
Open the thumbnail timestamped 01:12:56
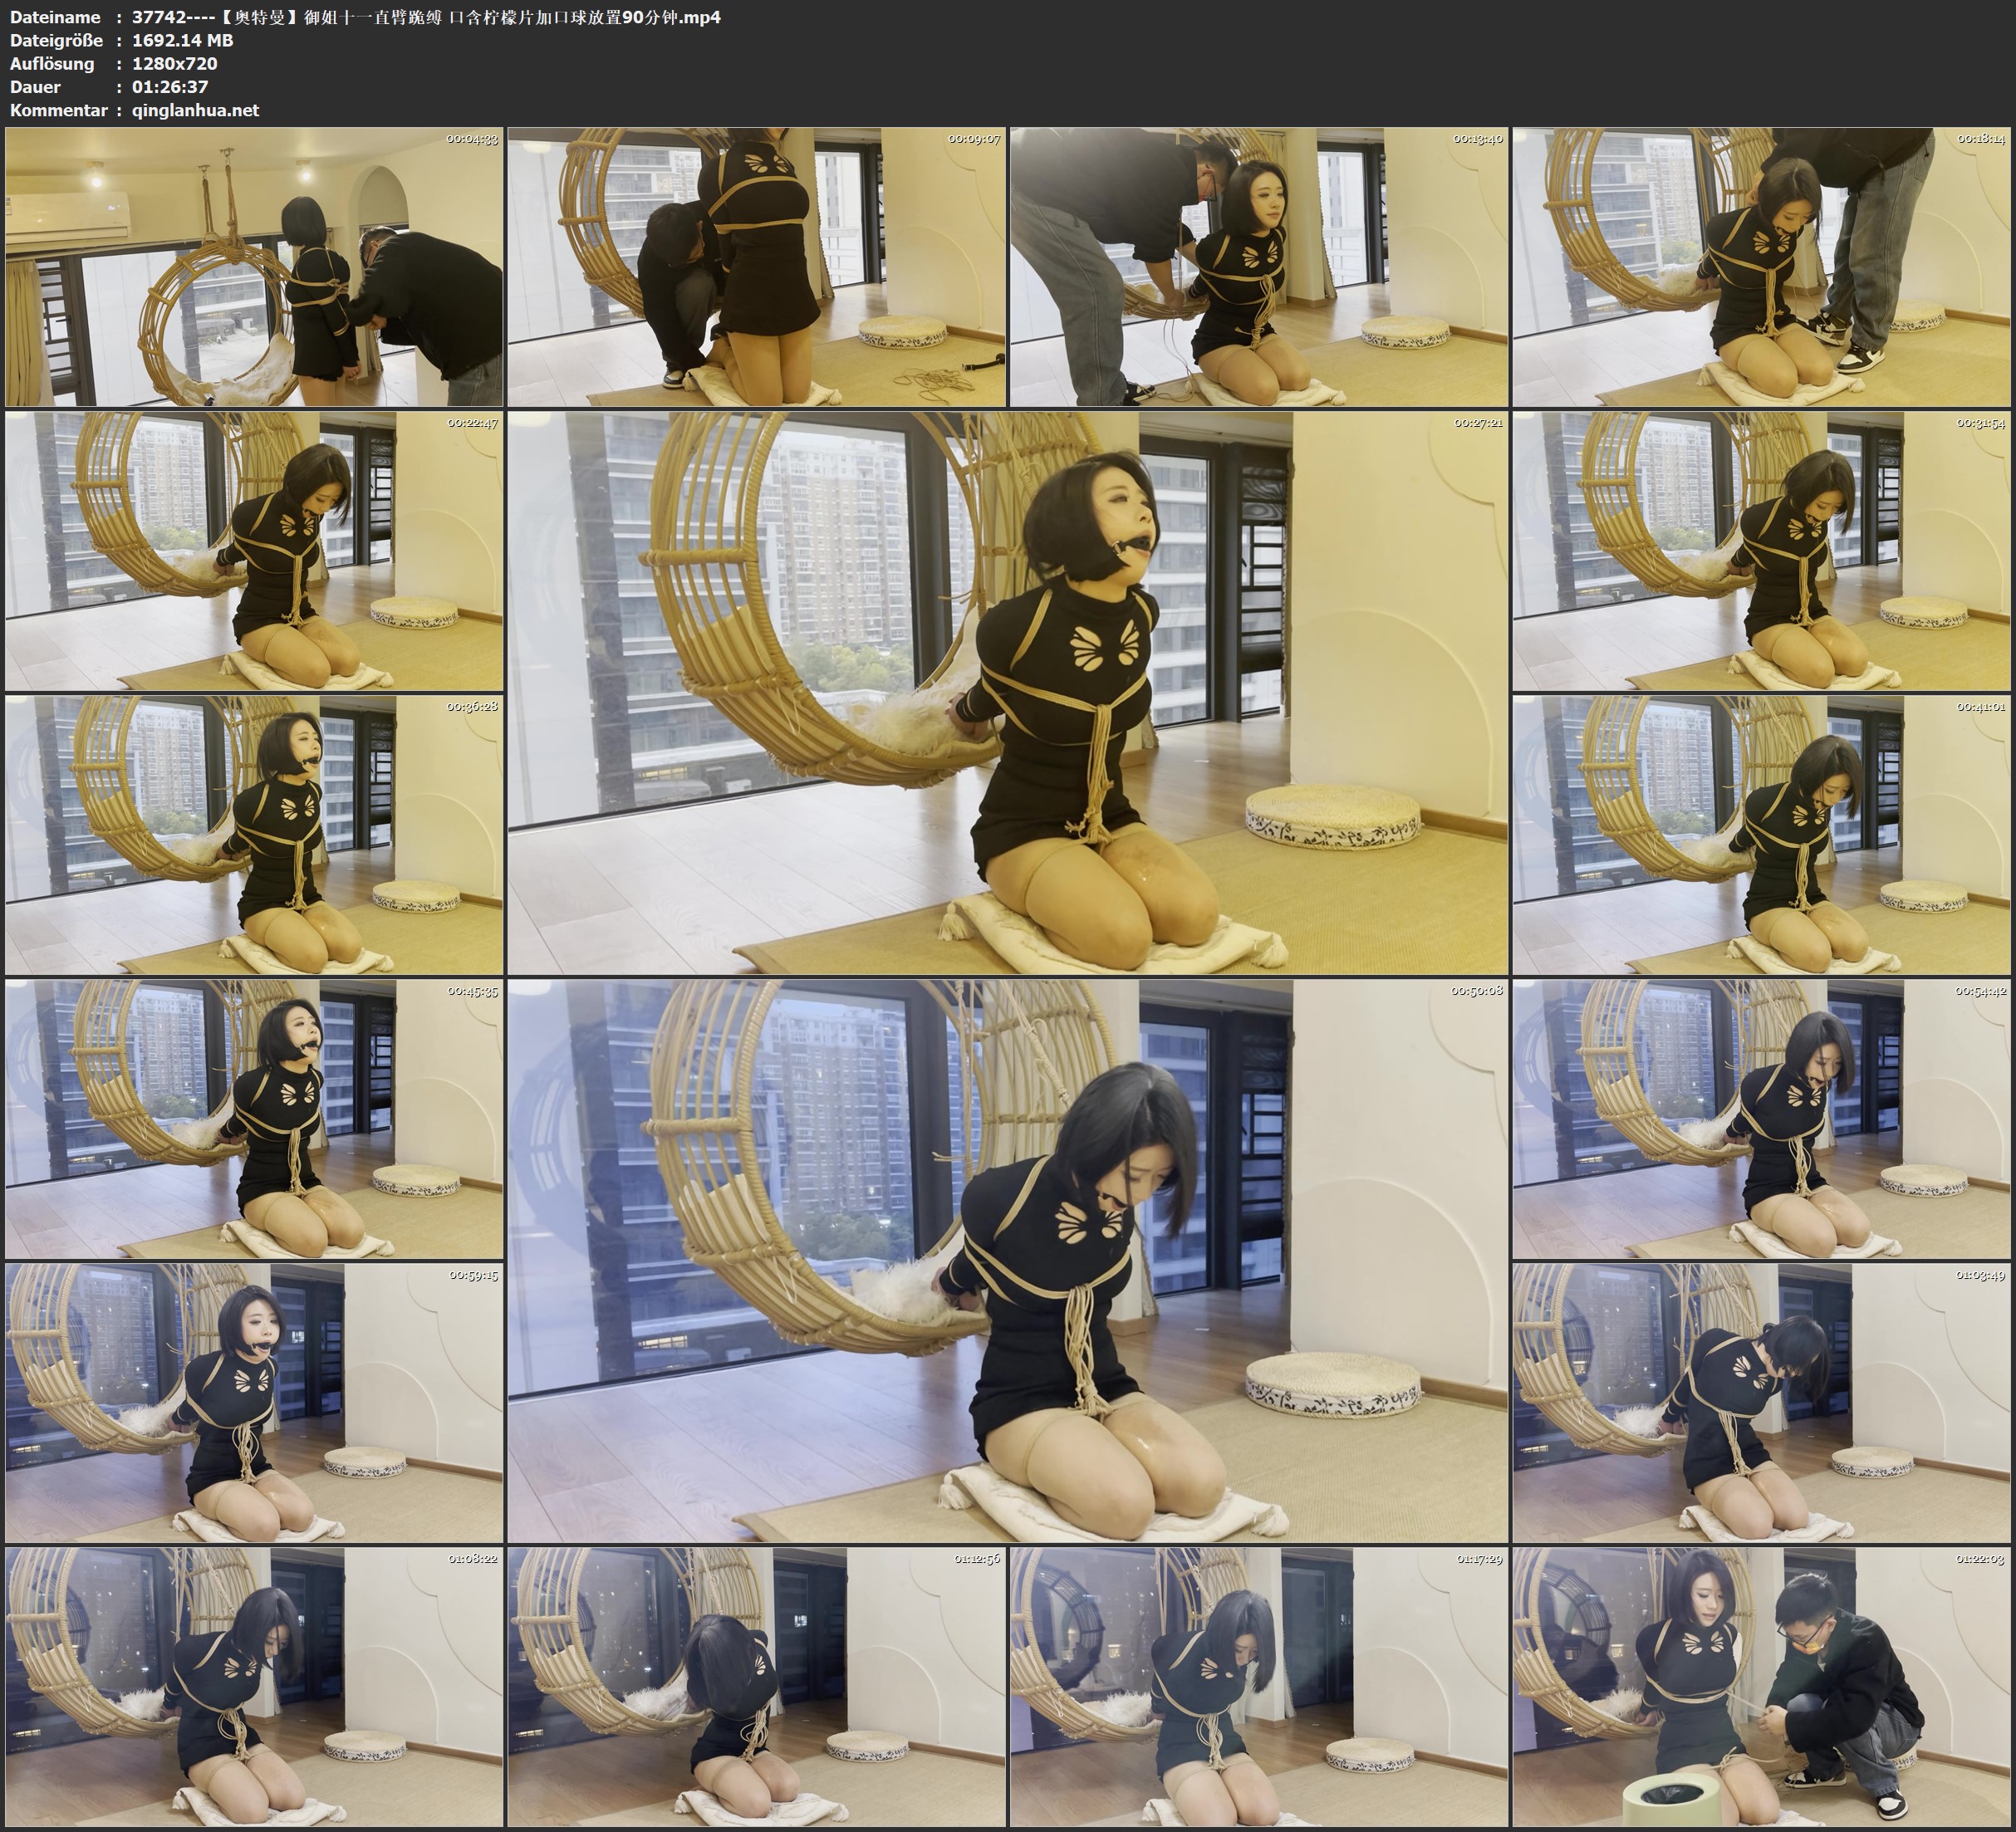pos(756,1687)
